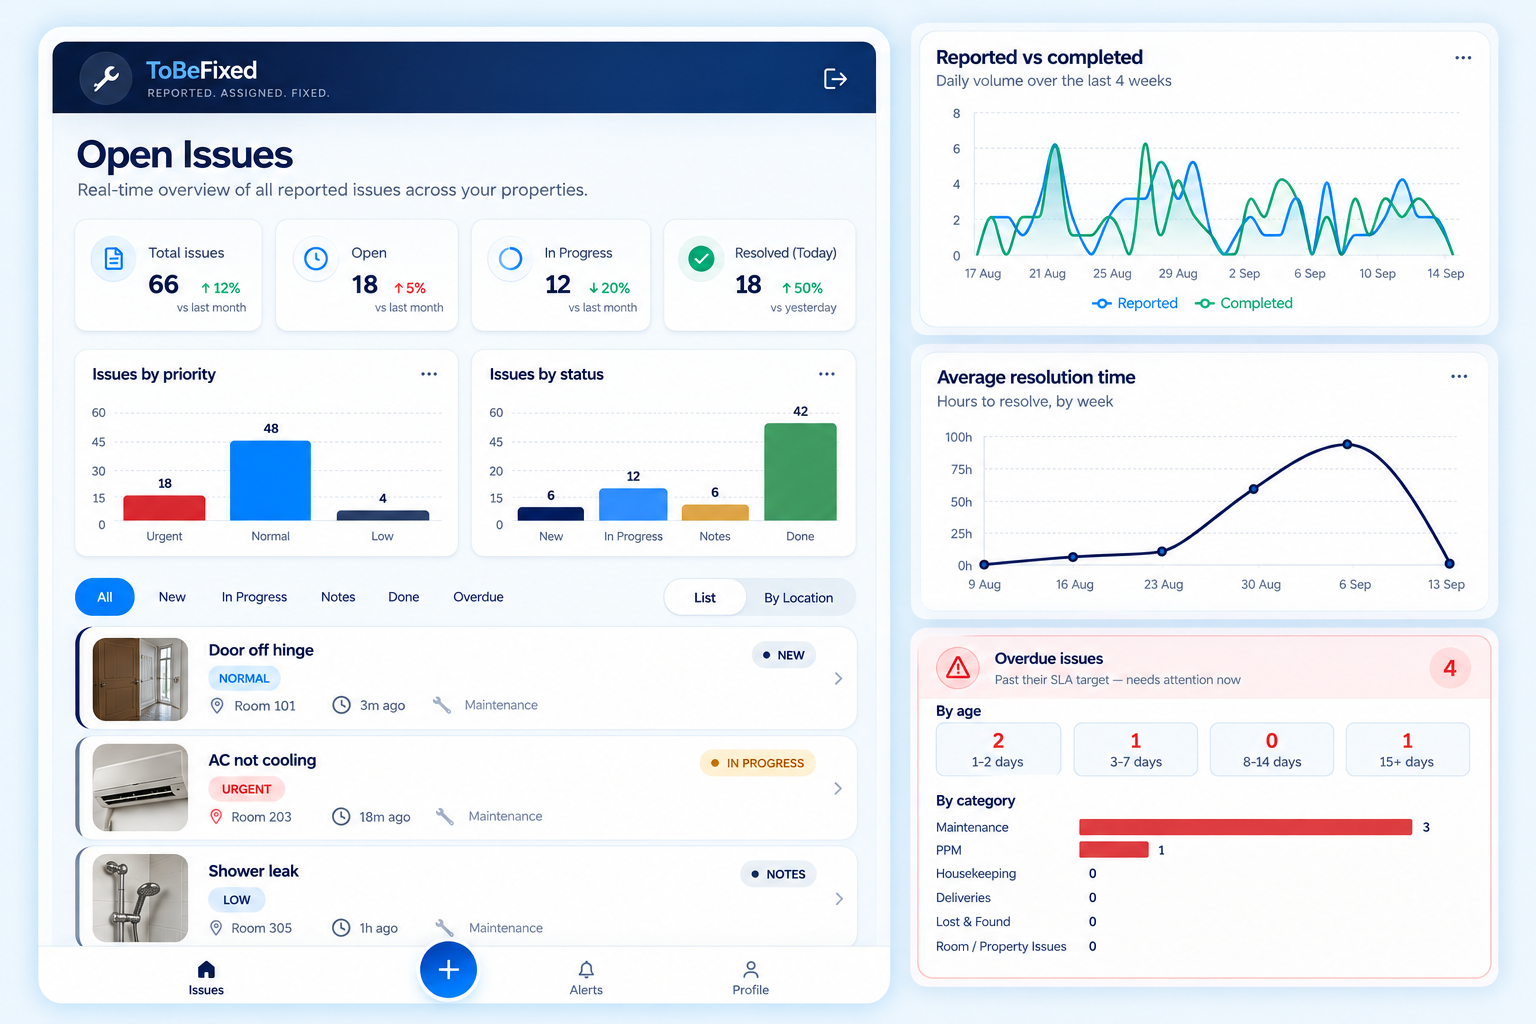Screen dimensions: 1536x1024
Task: Open the Door off hinge photo thumbnail
Action: coord(140,680)
